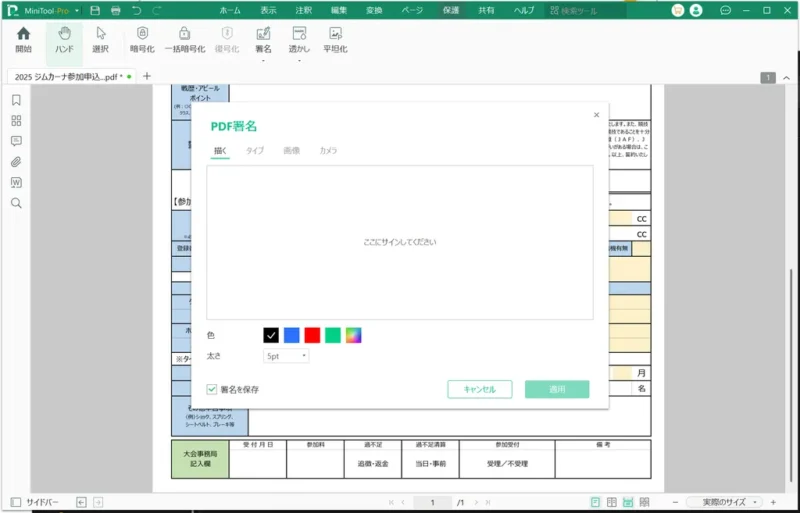Close the PDF署名 dialog

pyautogui.click(x=596, y=115)
